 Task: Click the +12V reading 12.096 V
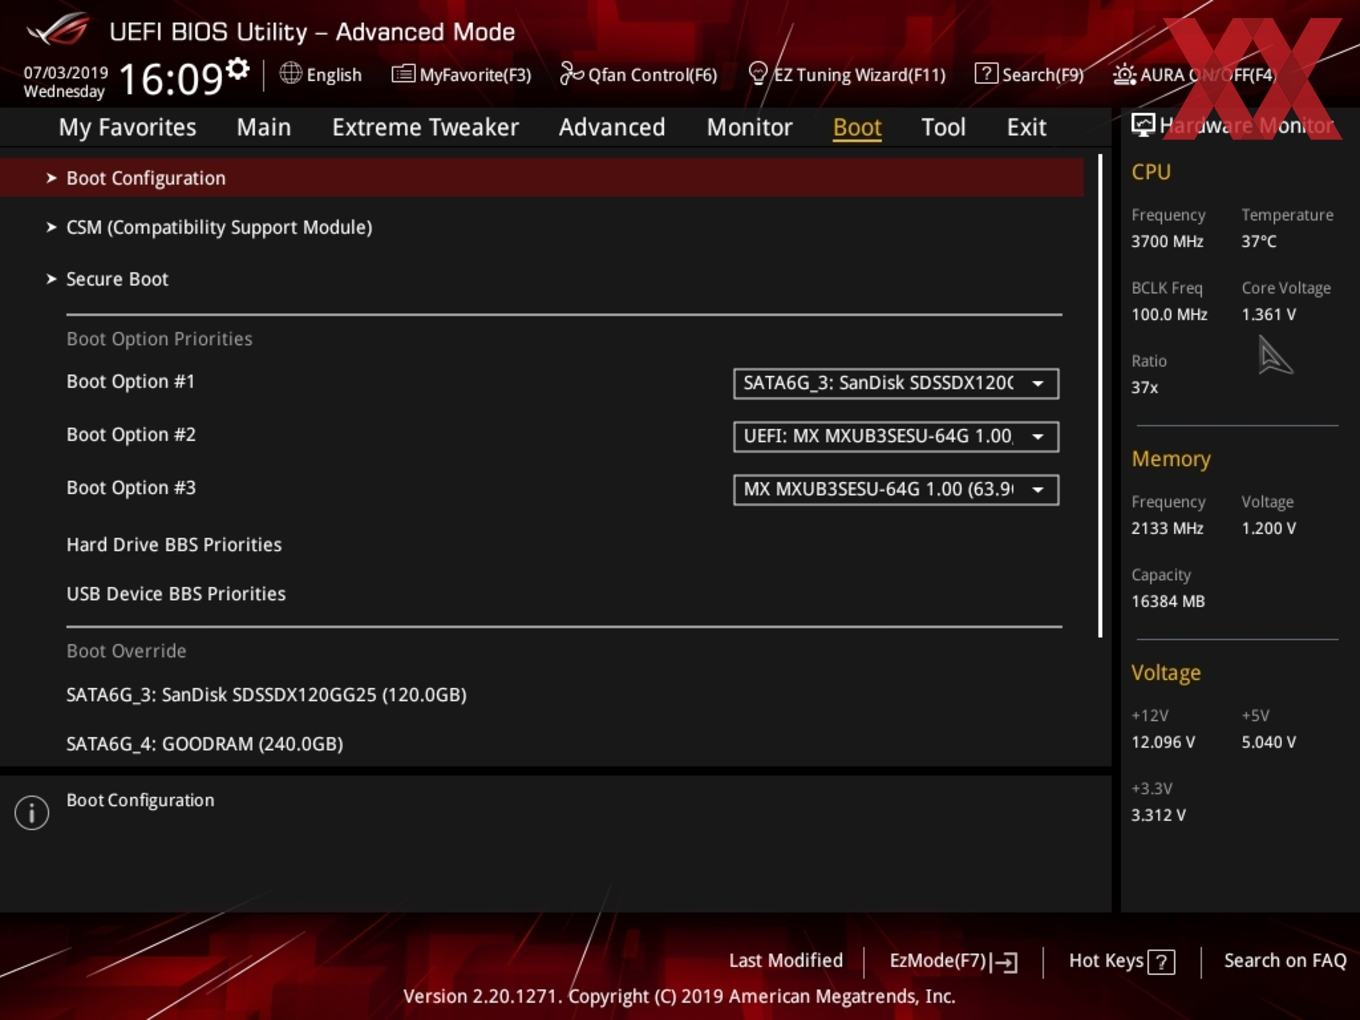[x=1163, y=743]
